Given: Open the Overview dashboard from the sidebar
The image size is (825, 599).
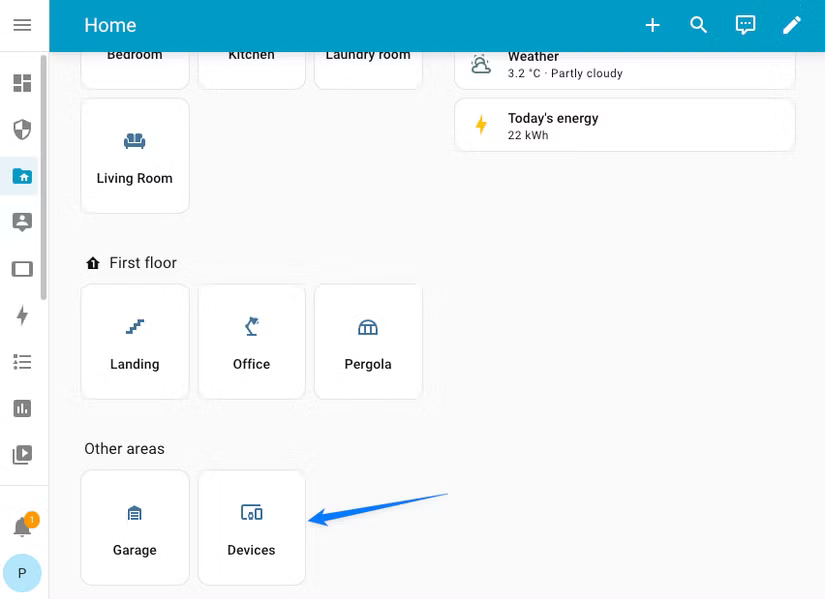Looking at the screenshot, I should (x=22, y=83).
